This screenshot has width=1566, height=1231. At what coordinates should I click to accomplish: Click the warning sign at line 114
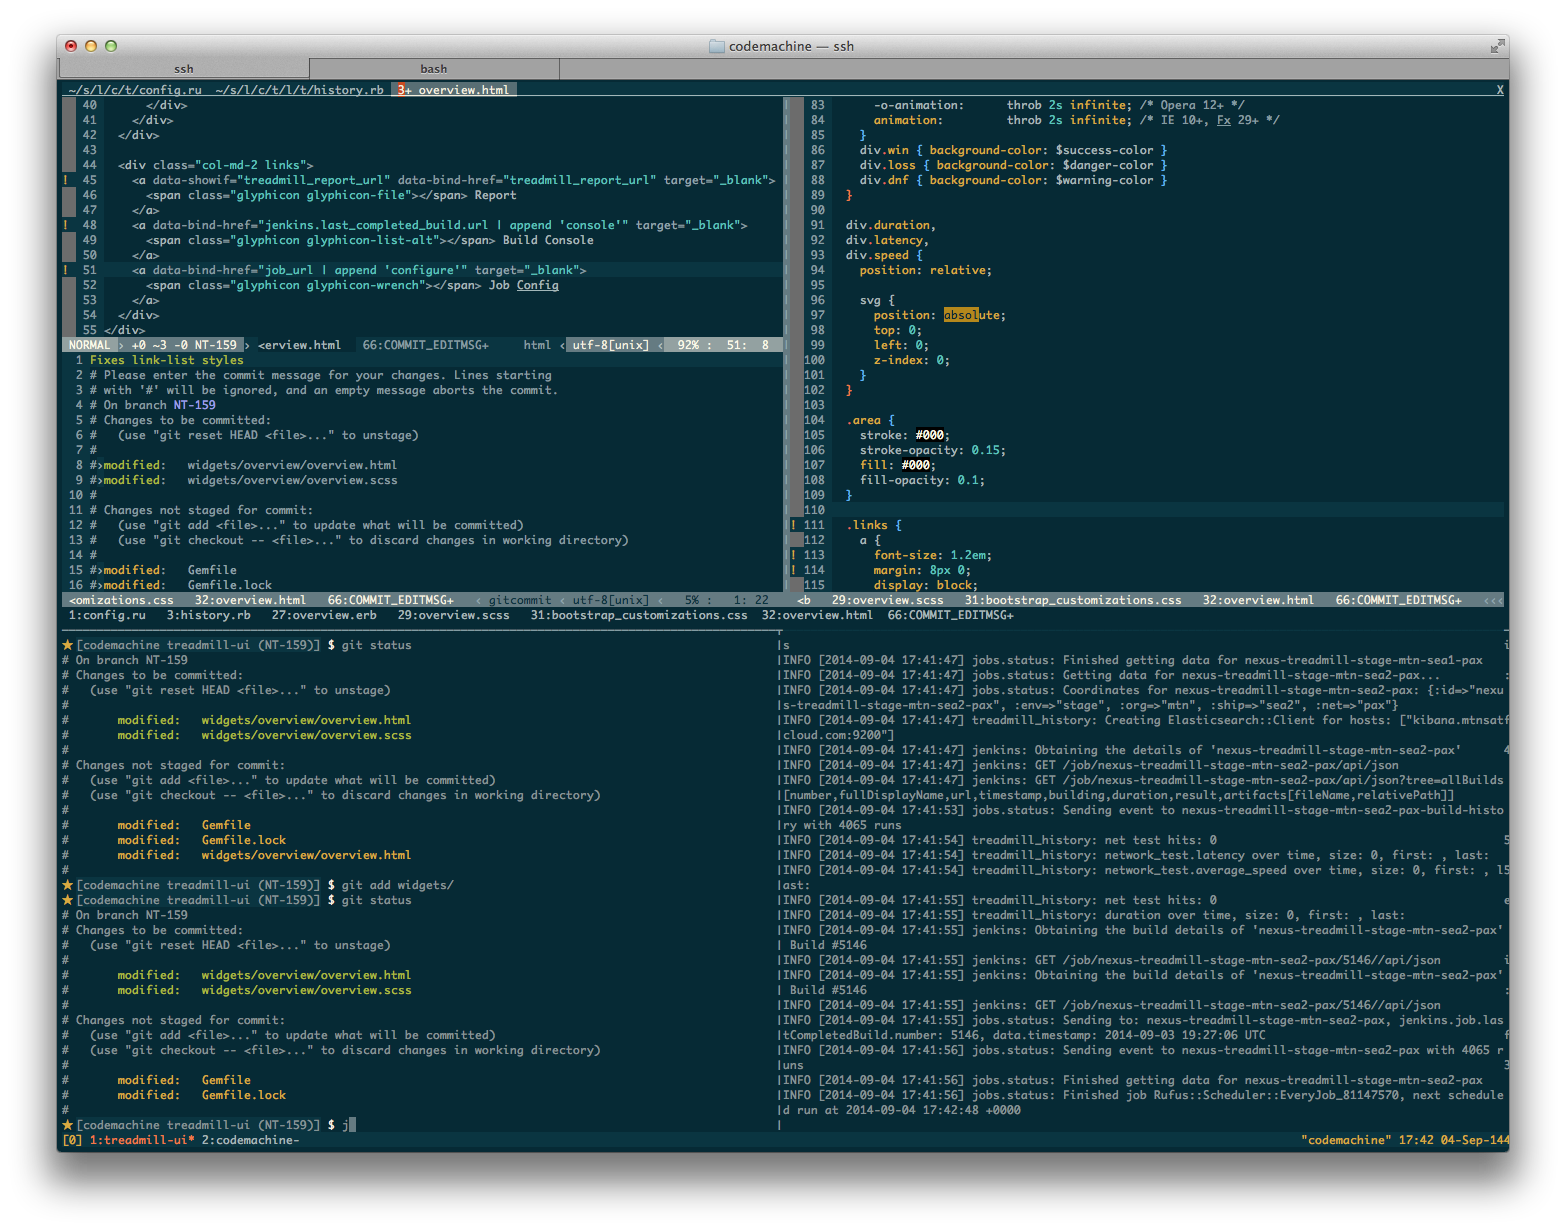(x=794, y=570)
